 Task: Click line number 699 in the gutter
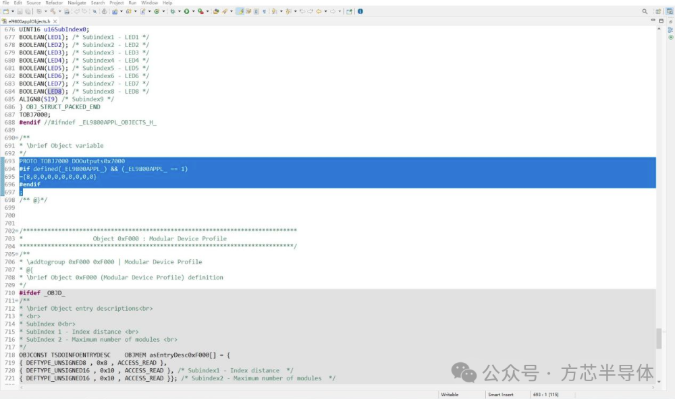(x=9, y=207)
